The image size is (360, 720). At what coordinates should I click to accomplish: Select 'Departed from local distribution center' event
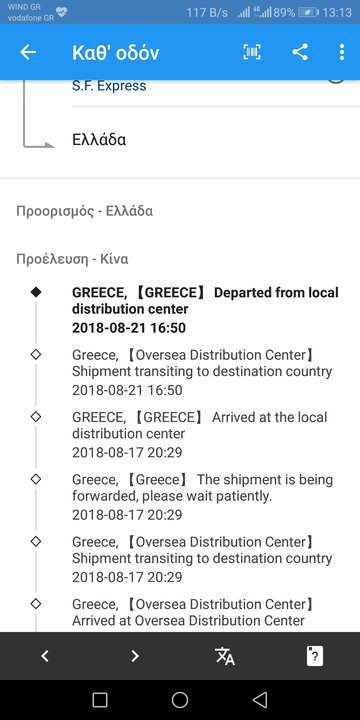pos(205,310)
